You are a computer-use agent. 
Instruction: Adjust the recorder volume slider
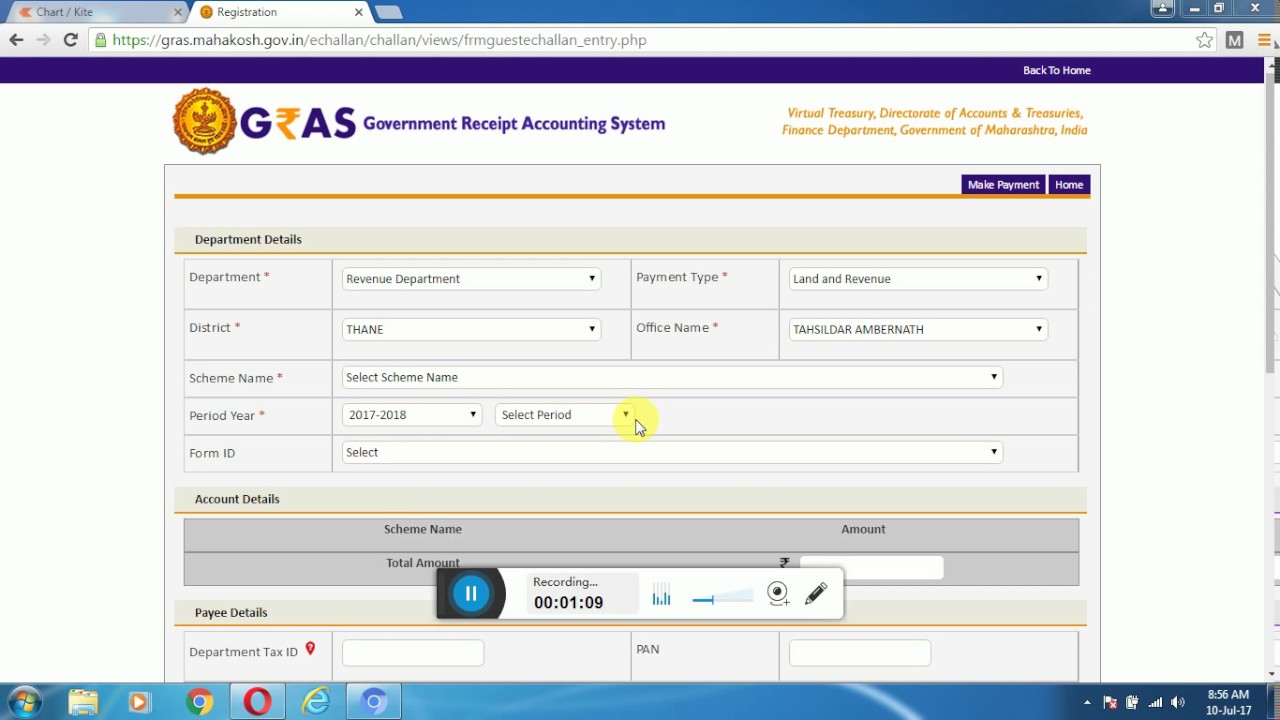coord(722,599)
